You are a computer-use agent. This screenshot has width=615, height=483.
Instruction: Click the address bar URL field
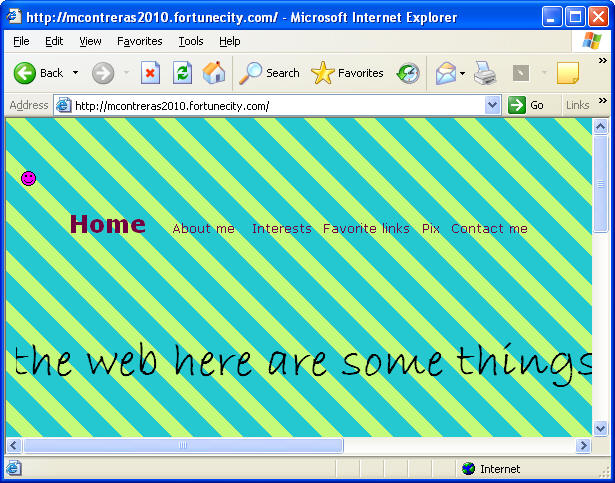tap(278, 106)
